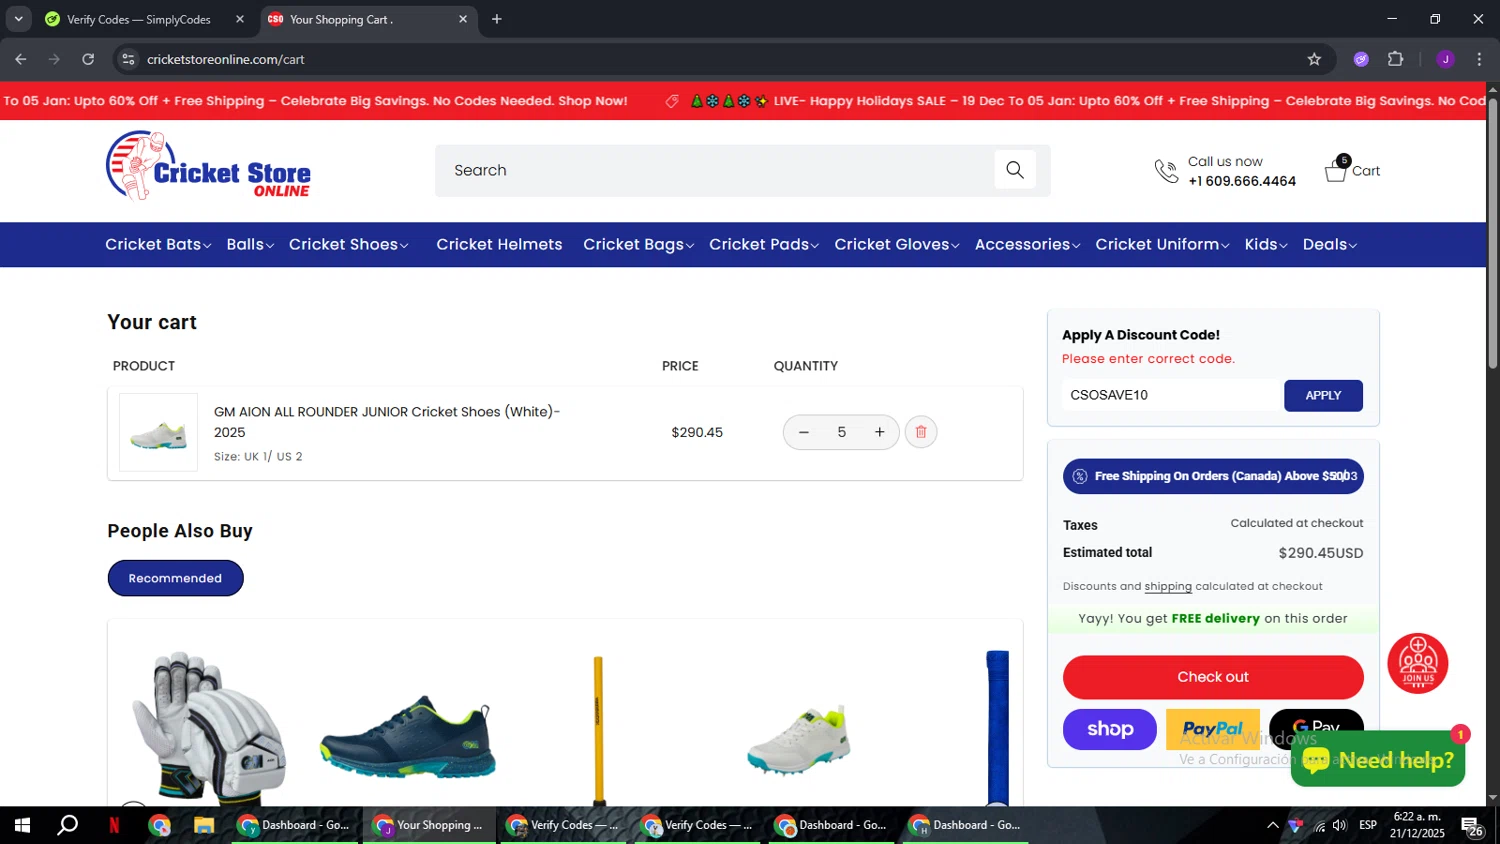Open the volume control in the tray

(1340, 825)
